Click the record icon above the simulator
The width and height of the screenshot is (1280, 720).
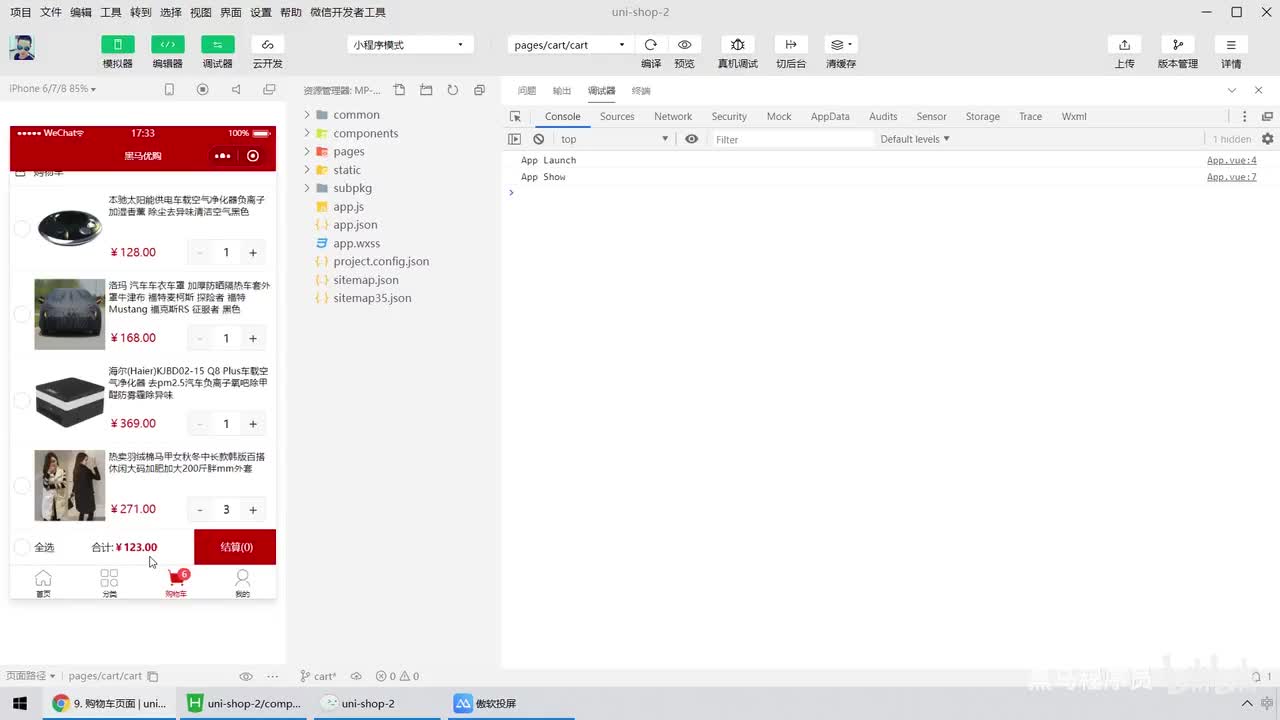coord(203,89)
